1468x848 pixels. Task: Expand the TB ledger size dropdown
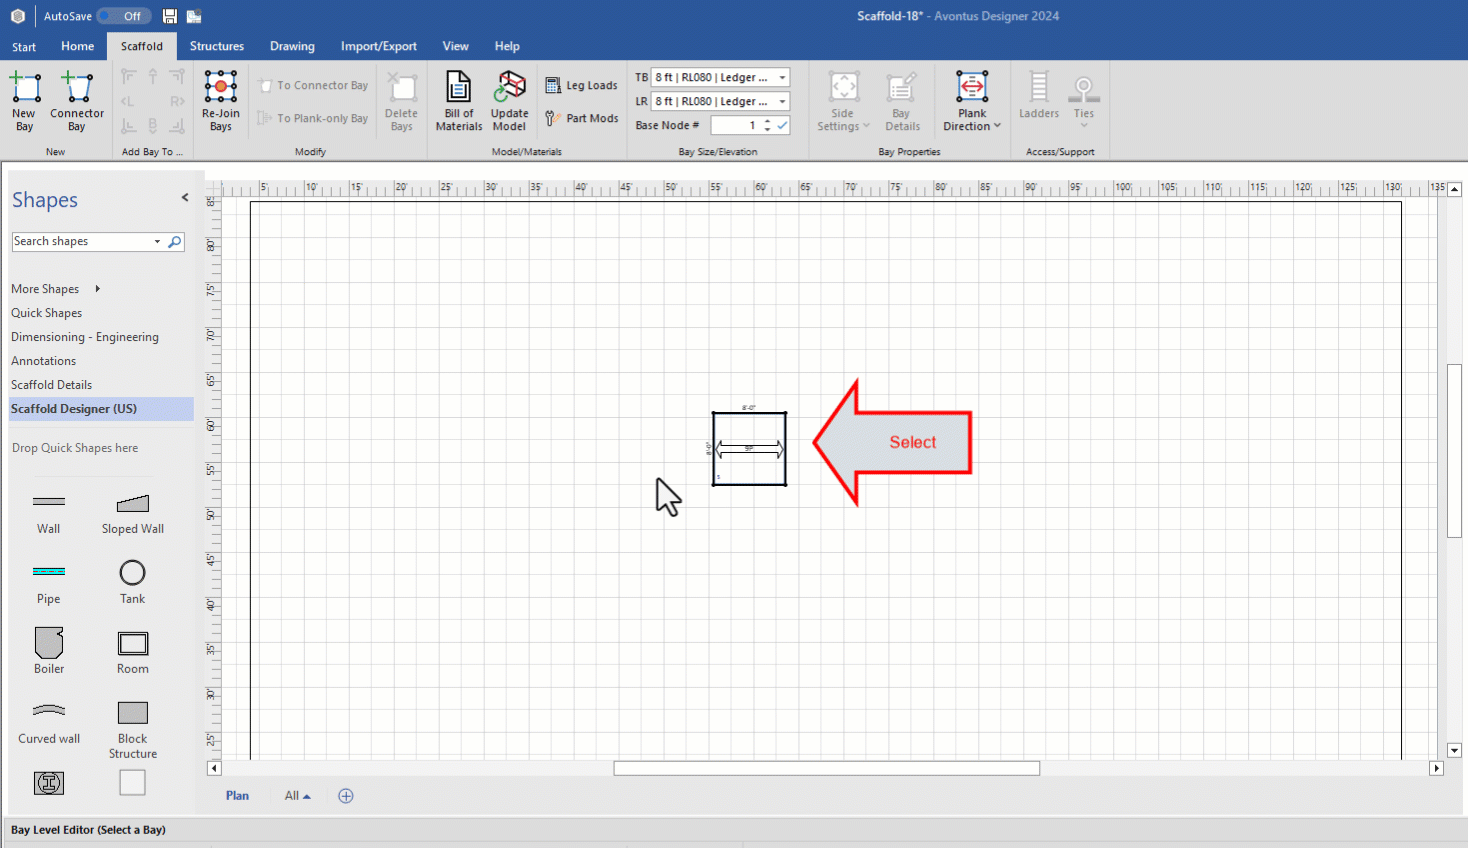point(782,77)
